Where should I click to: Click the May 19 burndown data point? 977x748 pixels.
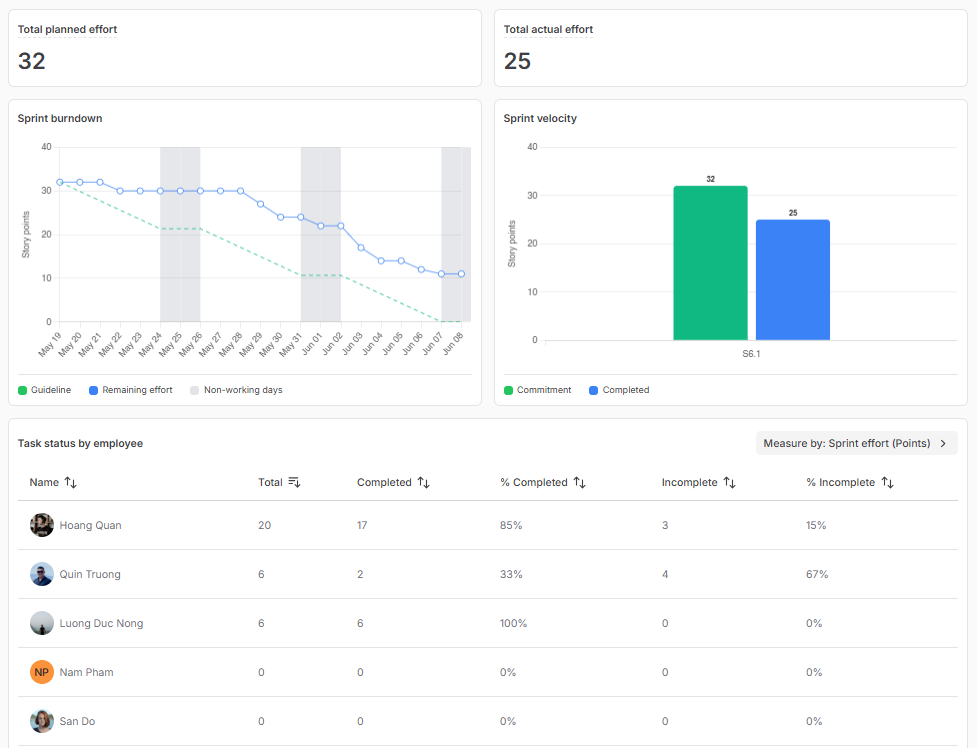(x=60, y=182)
